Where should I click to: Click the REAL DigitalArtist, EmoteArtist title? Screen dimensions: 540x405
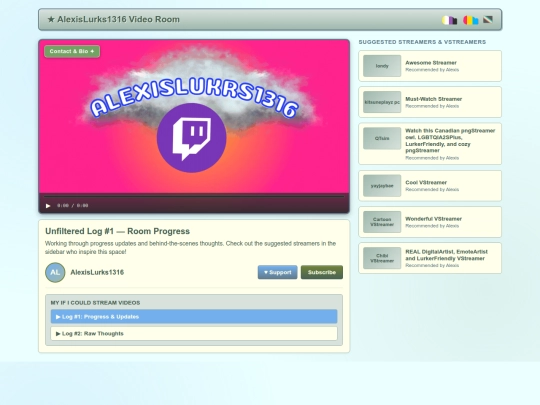[446, 255]
